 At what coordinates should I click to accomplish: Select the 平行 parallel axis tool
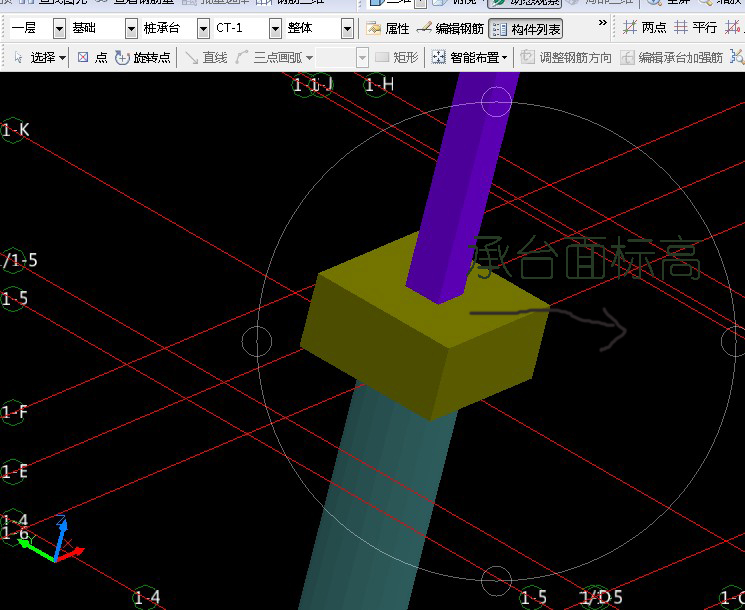[x=696, y=28]
